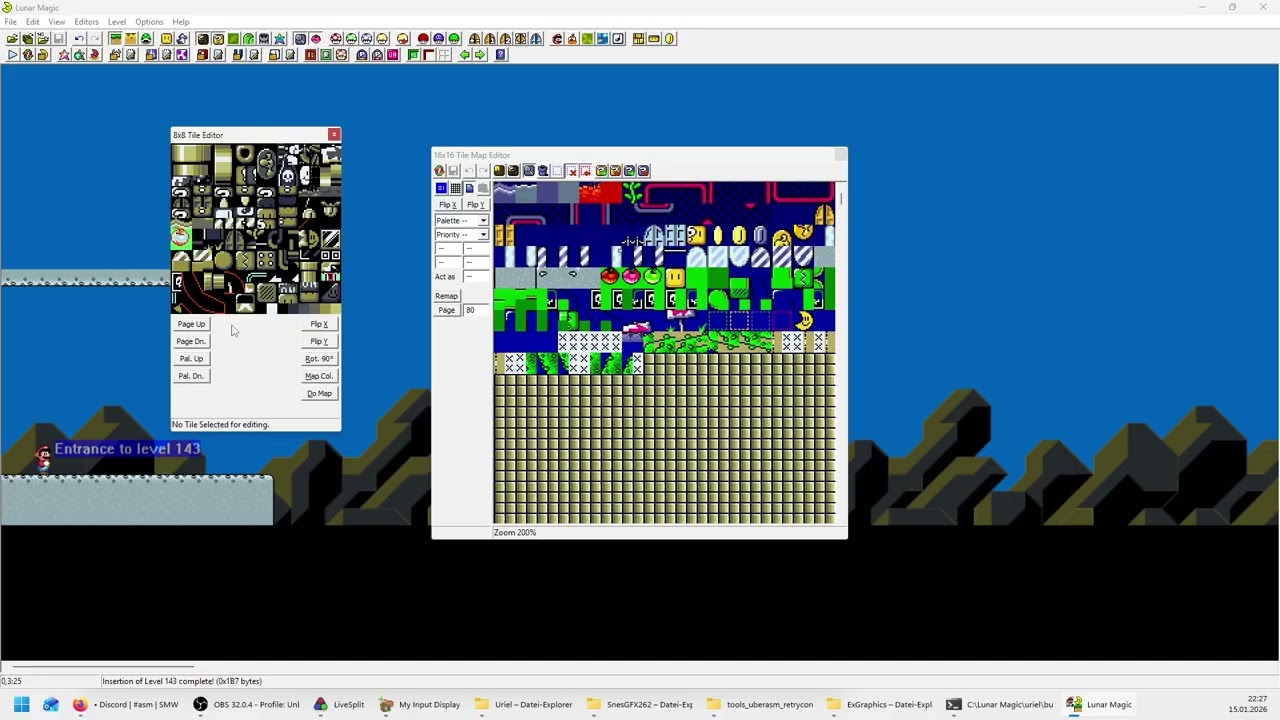Click Pal. Up button
This screenshot has height=720, width=1280.
[x=191, y=358]
